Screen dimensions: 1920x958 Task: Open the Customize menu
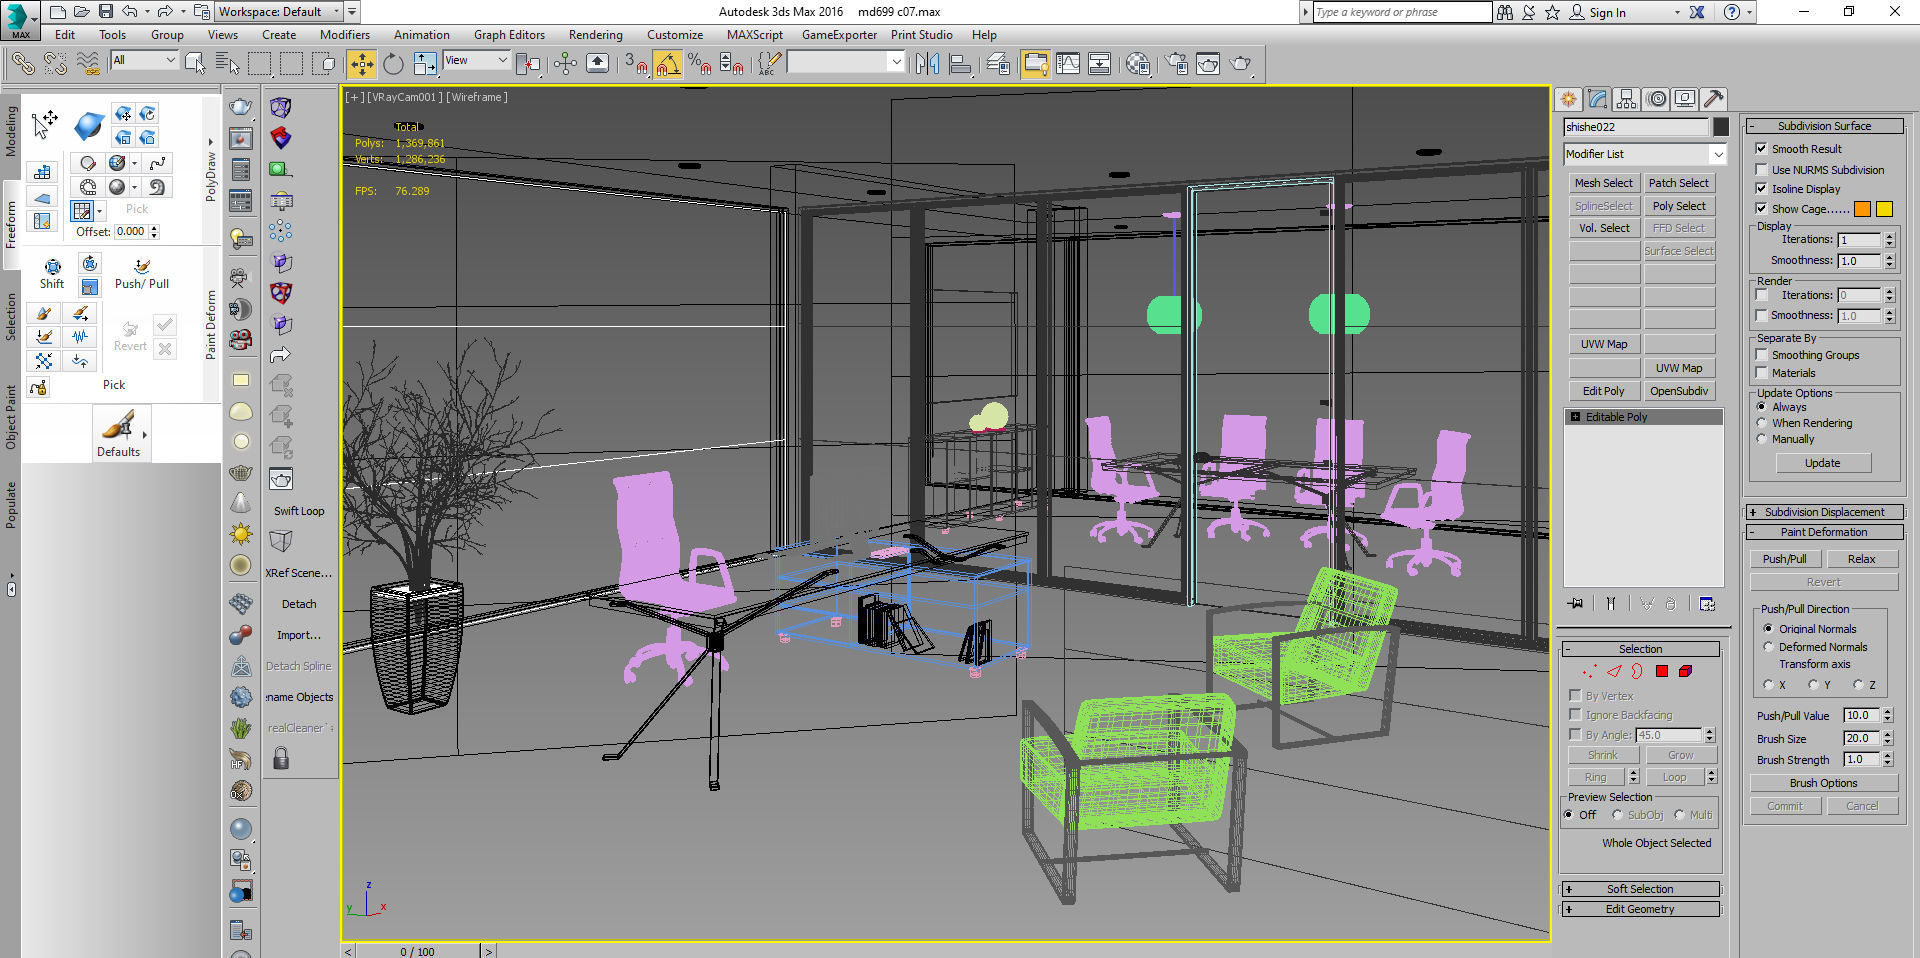pos(675,35)
